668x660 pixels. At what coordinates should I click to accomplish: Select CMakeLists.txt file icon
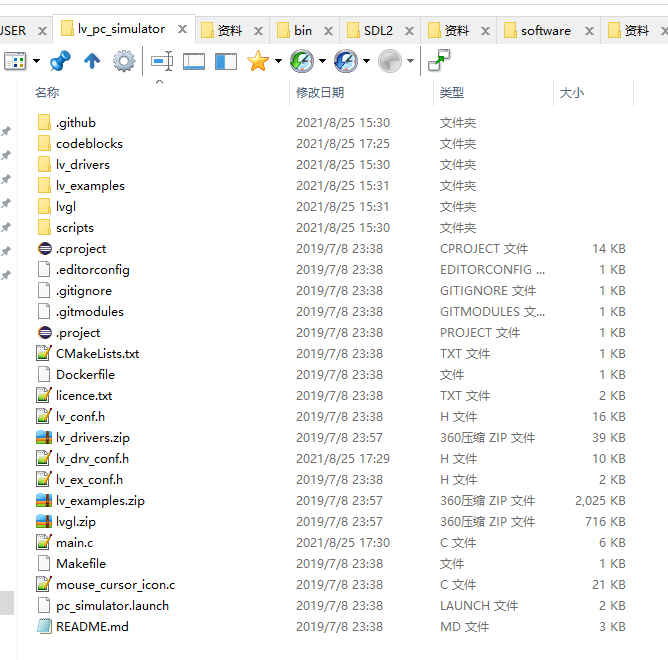[44, 354]
